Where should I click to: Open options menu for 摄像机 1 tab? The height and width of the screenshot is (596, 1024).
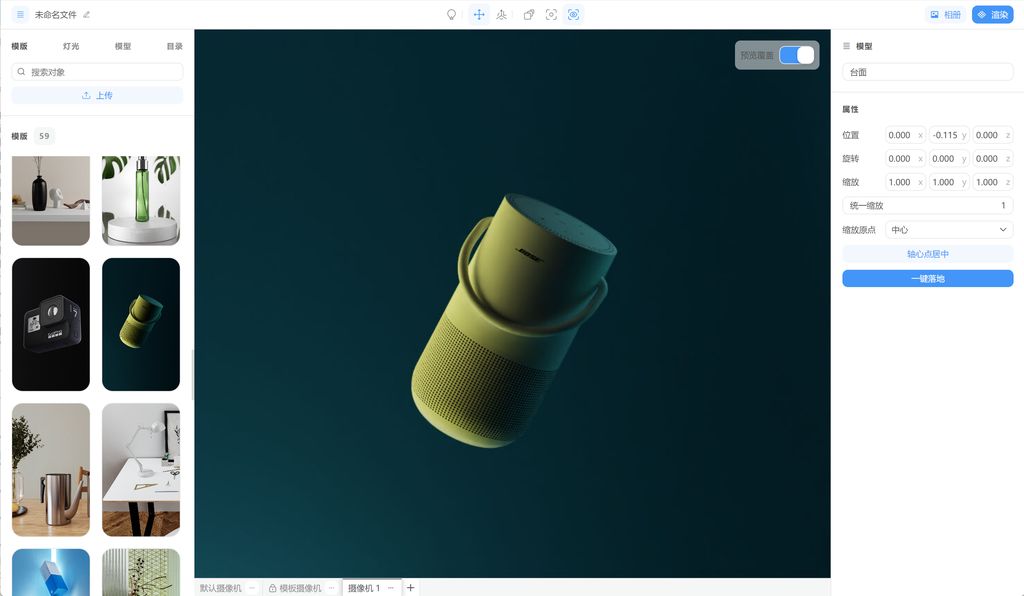(391, 588)
